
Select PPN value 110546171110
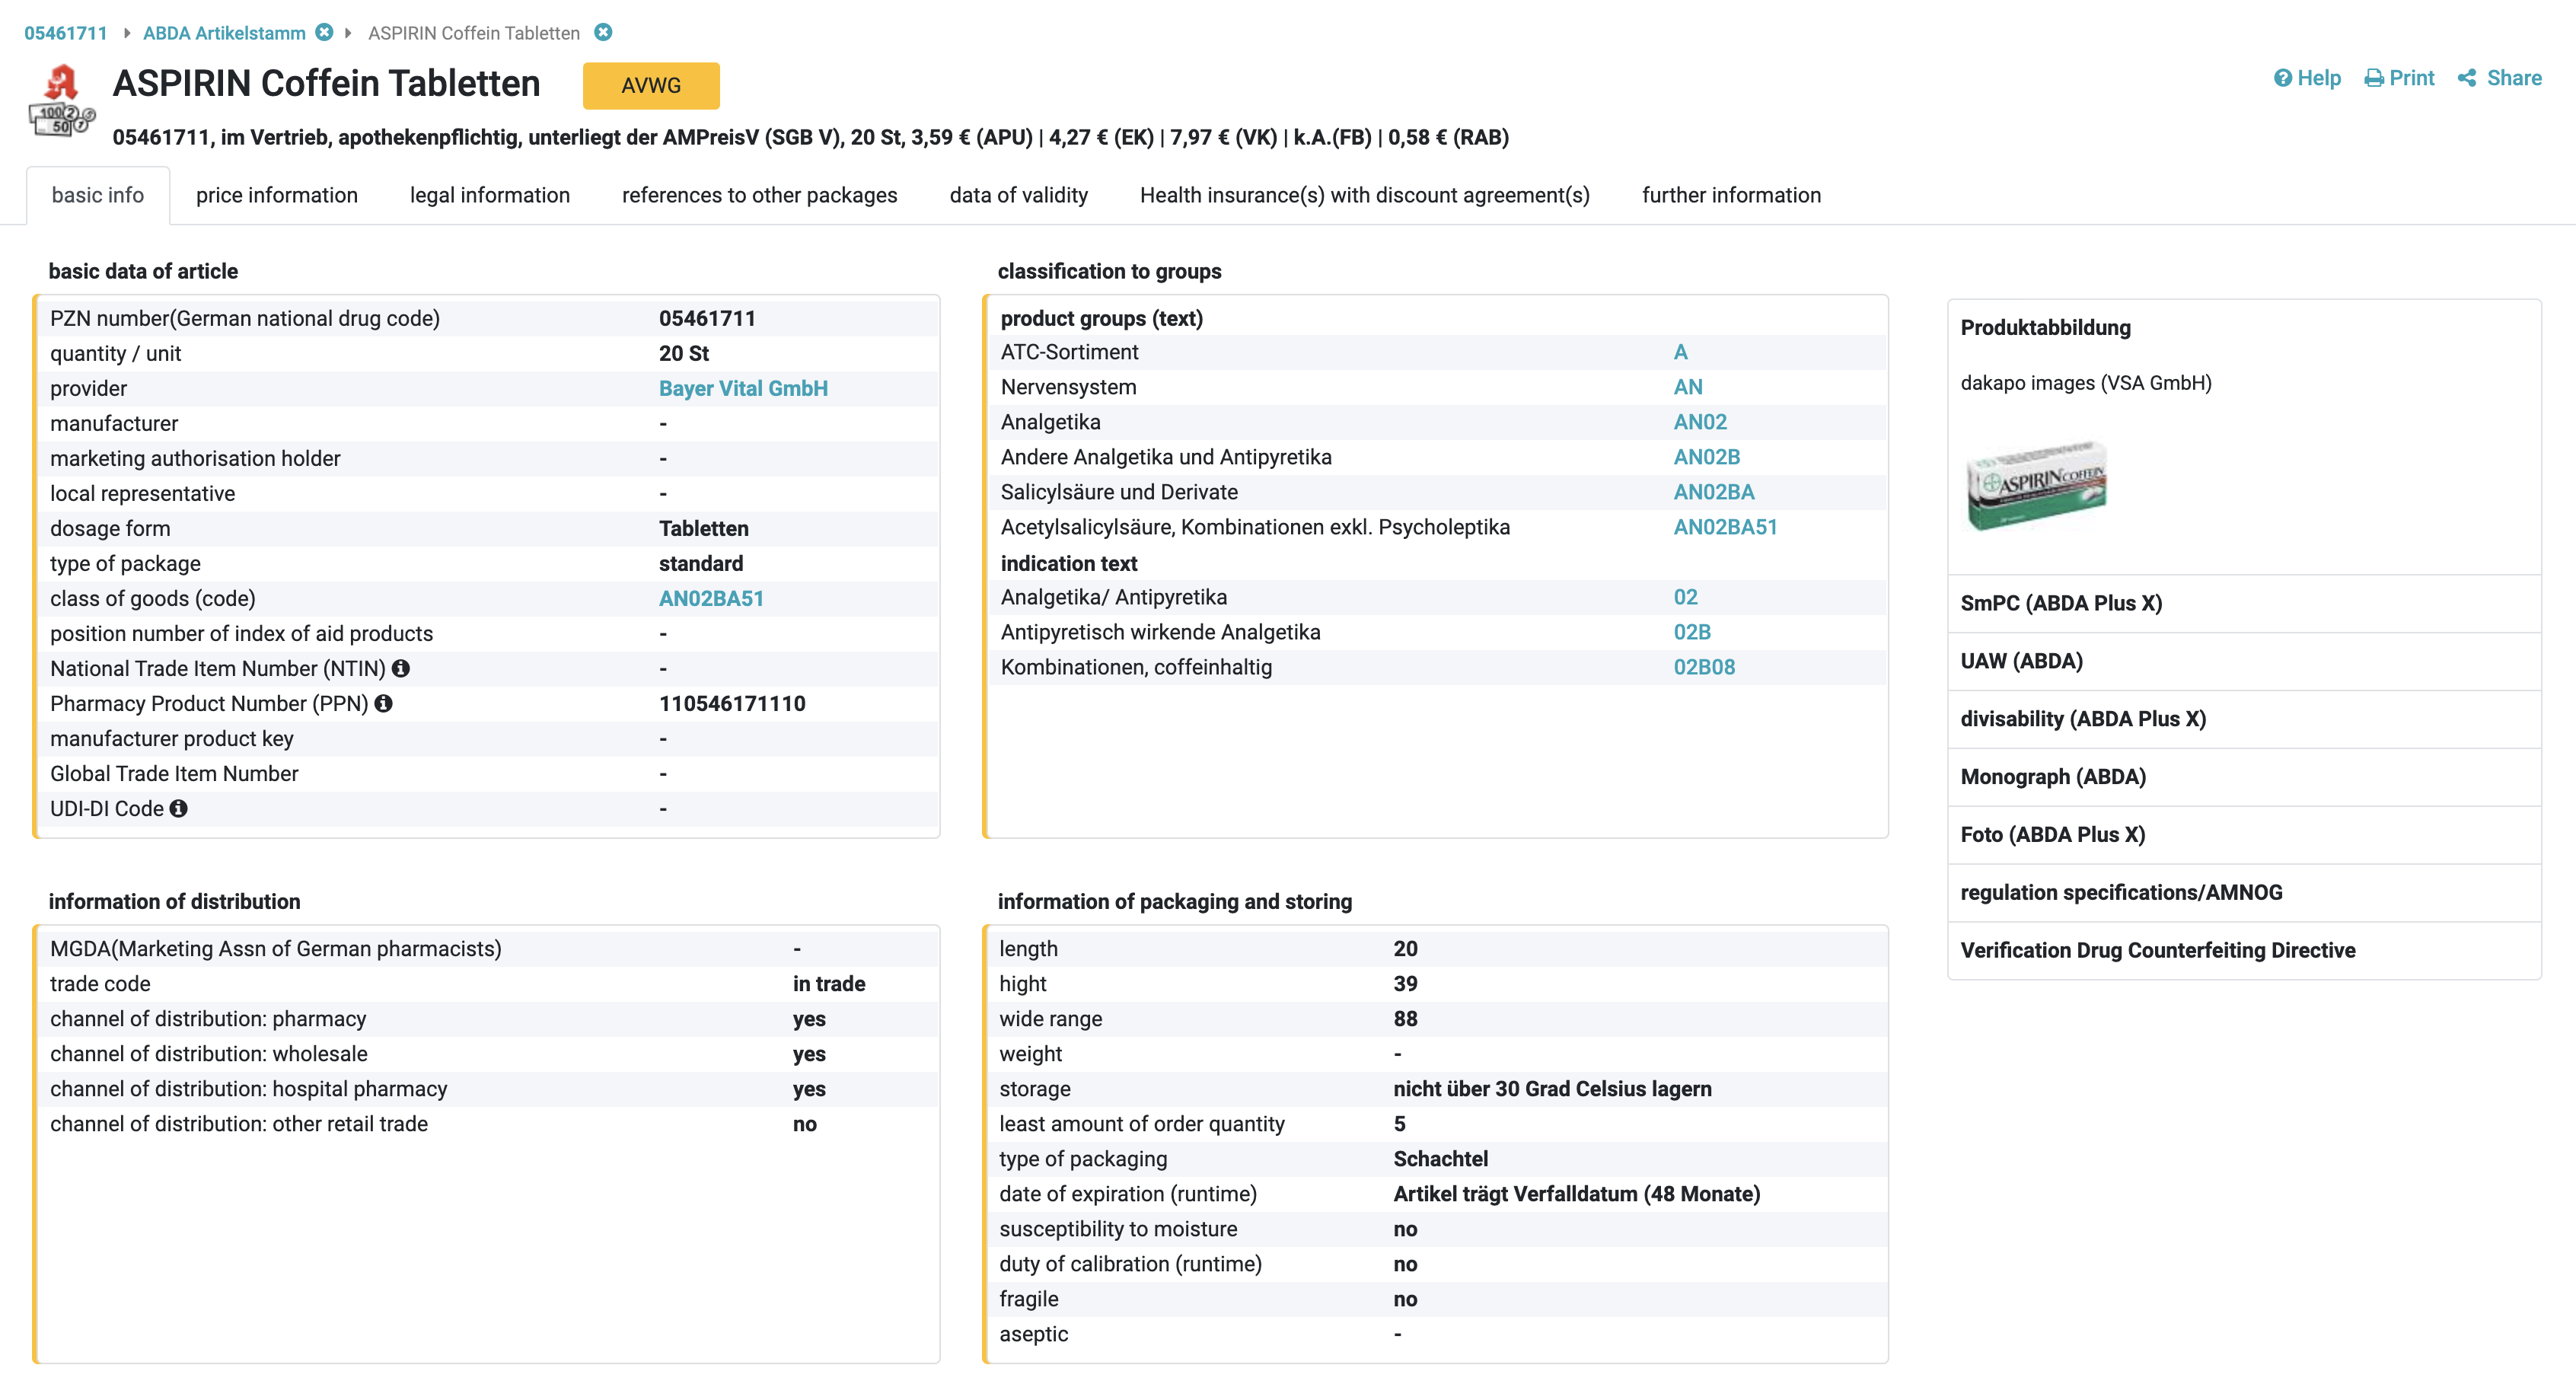732,703
